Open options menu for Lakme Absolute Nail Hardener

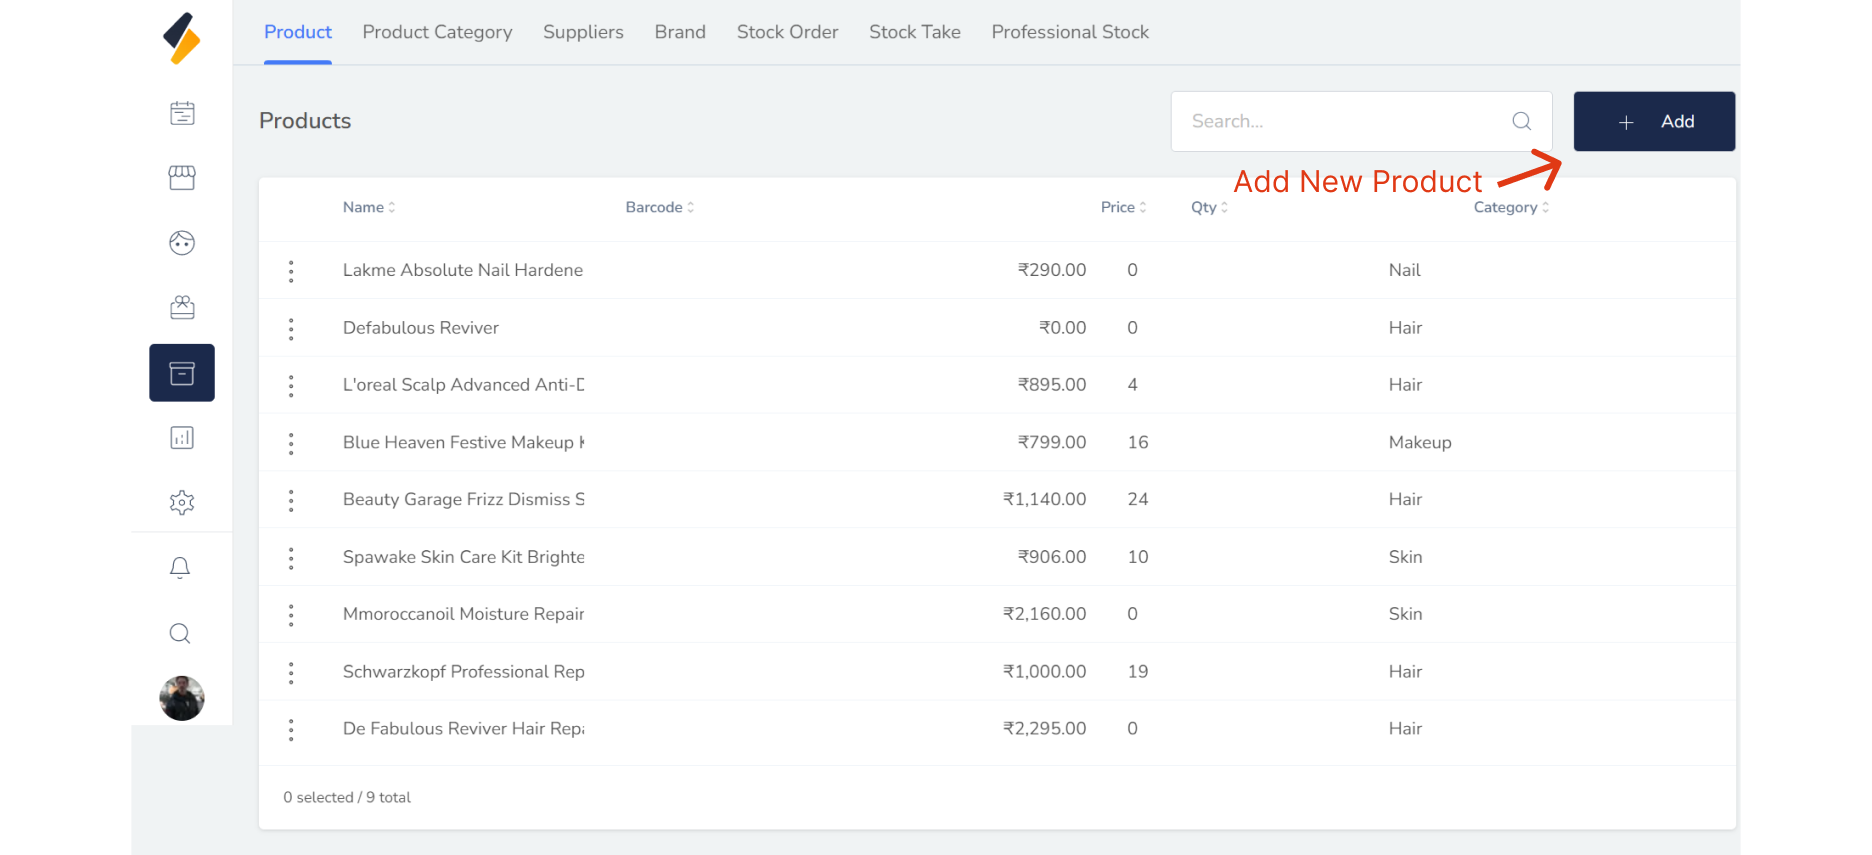(291, 271)
